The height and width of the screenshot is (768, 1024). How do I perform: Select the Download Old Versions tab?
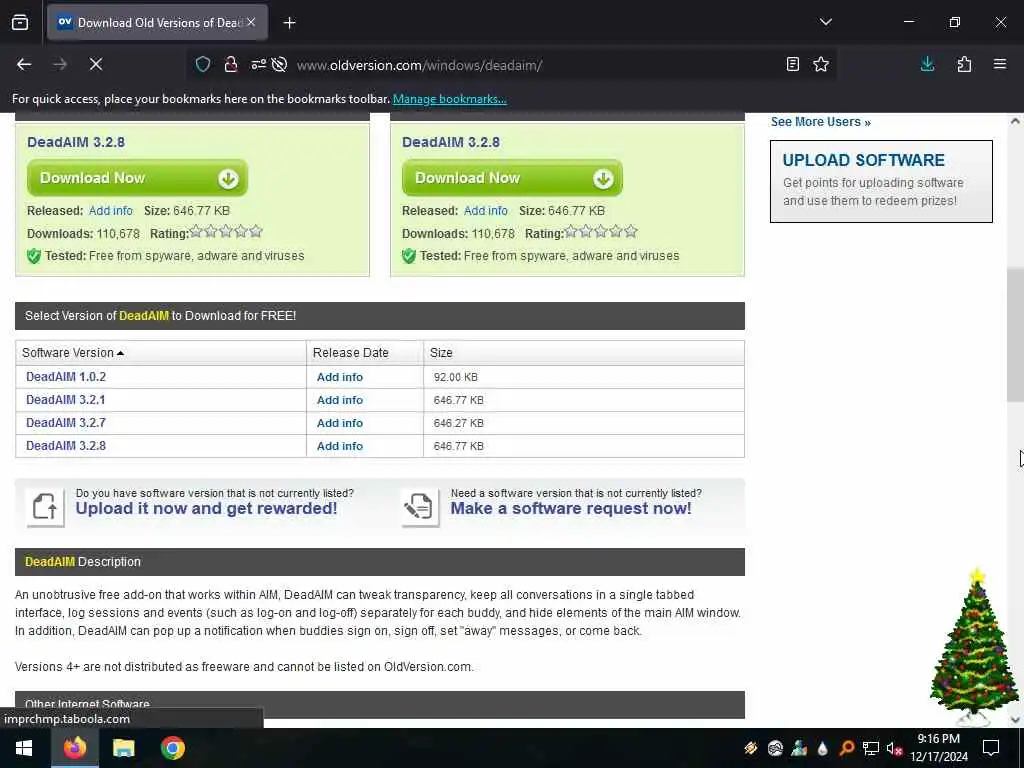pyautogui.click(x=157, y=23)
